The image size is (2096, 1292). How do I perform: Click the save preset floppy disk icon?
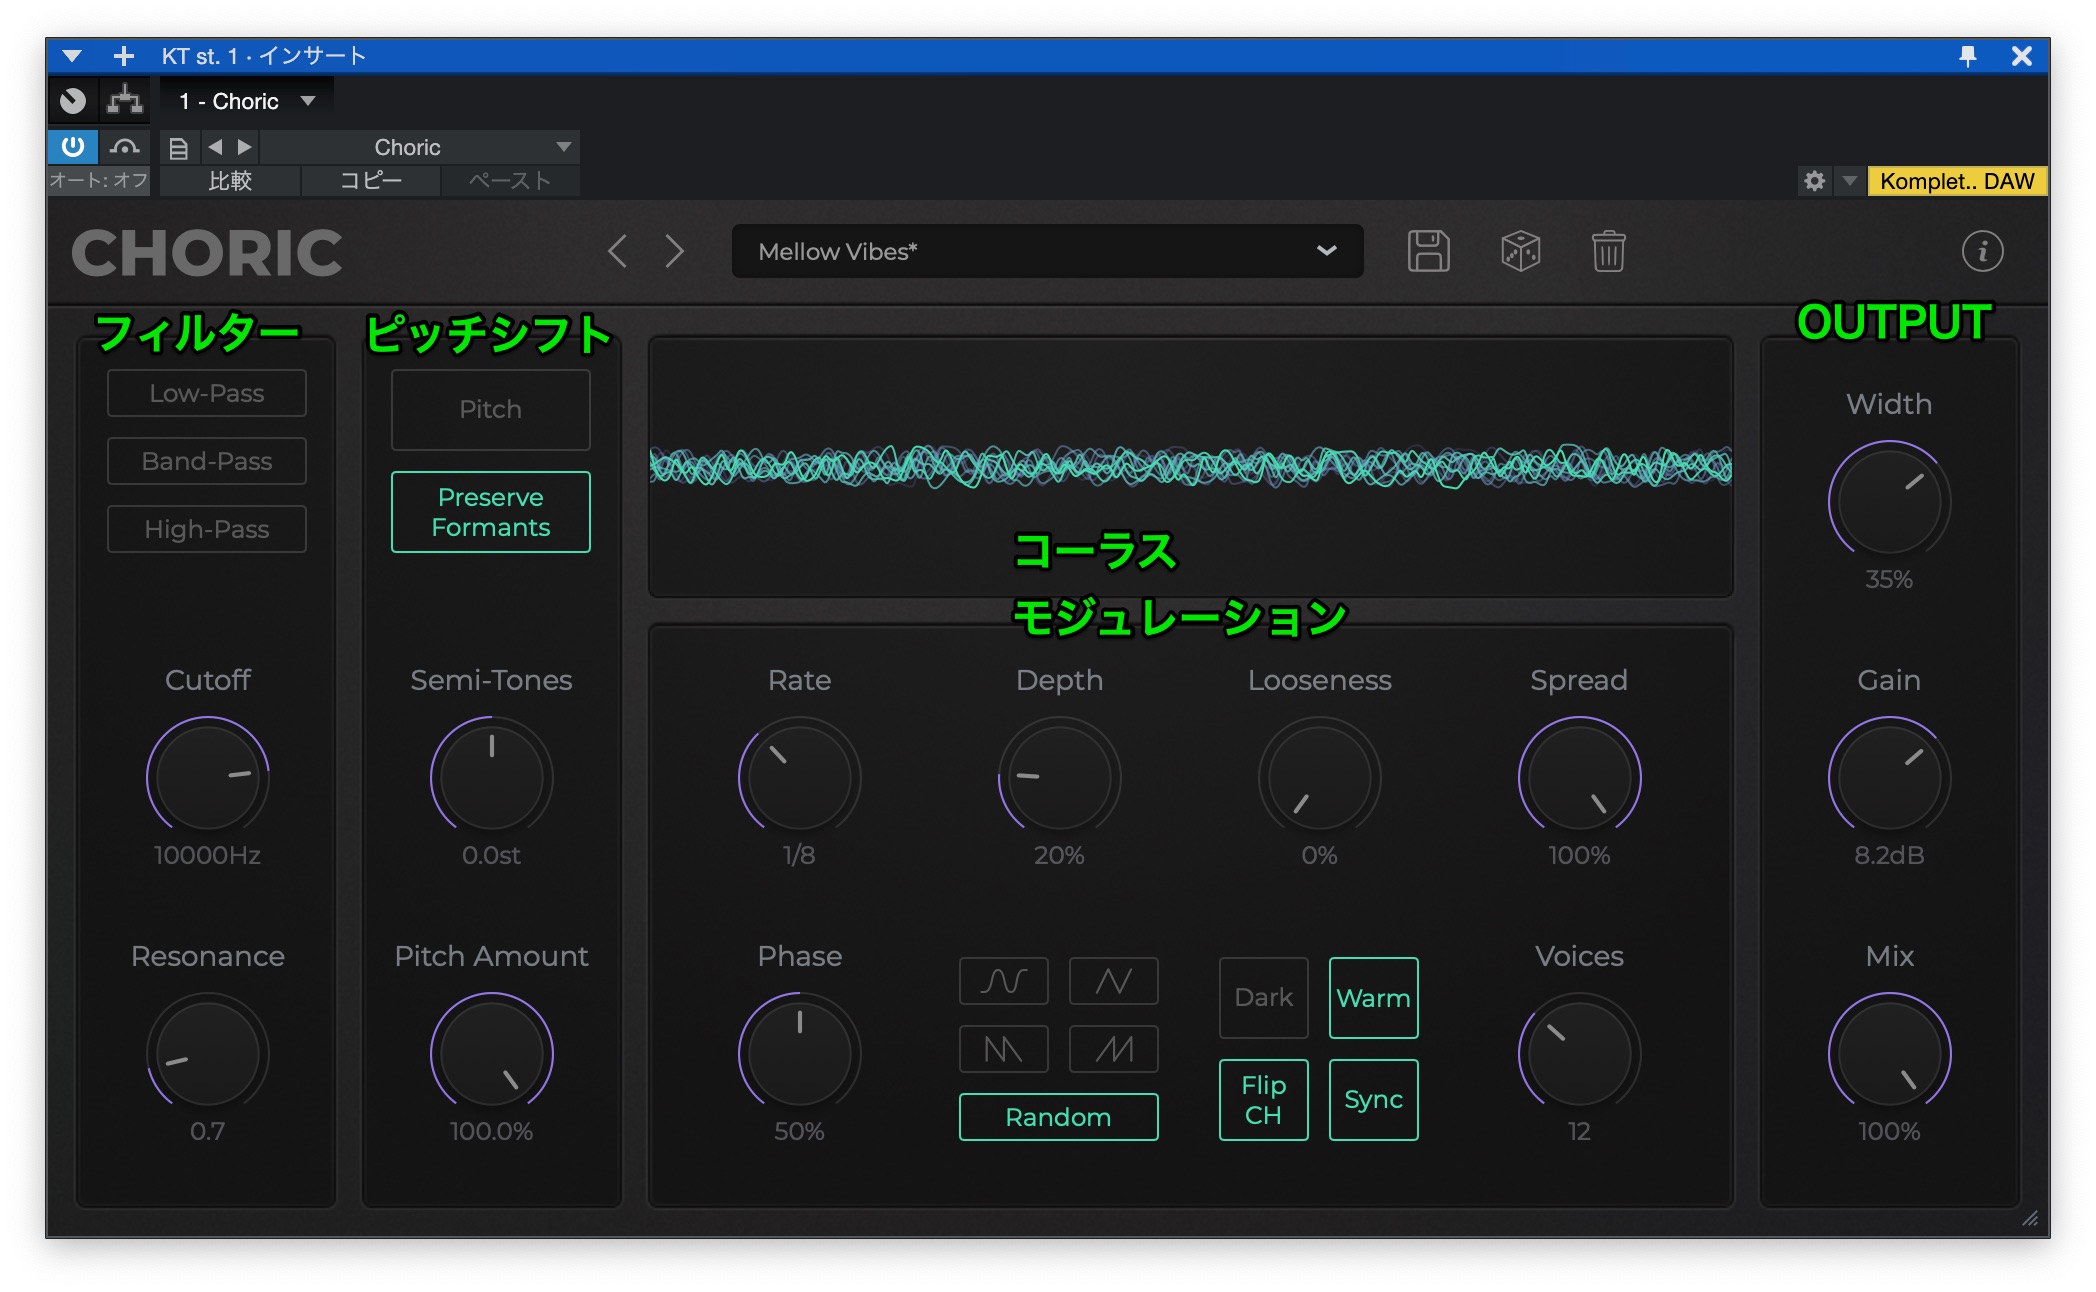click(x=1428, y=252)
